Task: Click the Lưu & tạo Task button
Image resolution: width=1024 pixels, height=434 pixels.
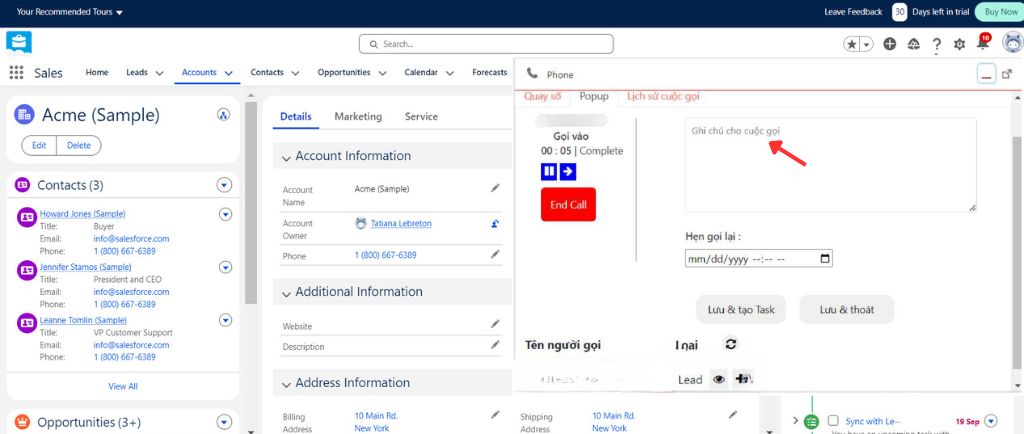Action: [x=741, y=309]
